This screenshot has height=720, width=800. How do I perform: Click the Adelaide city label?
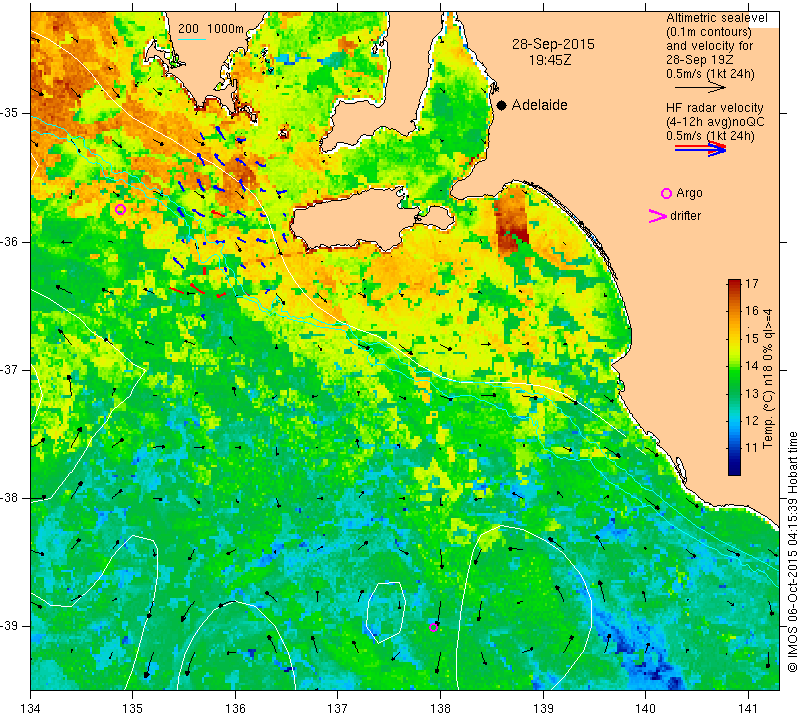539,105
